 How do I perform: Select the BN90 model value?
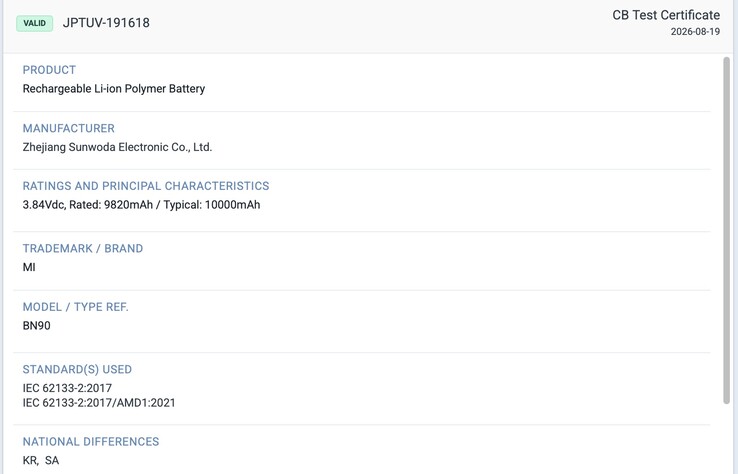[36, 326]
